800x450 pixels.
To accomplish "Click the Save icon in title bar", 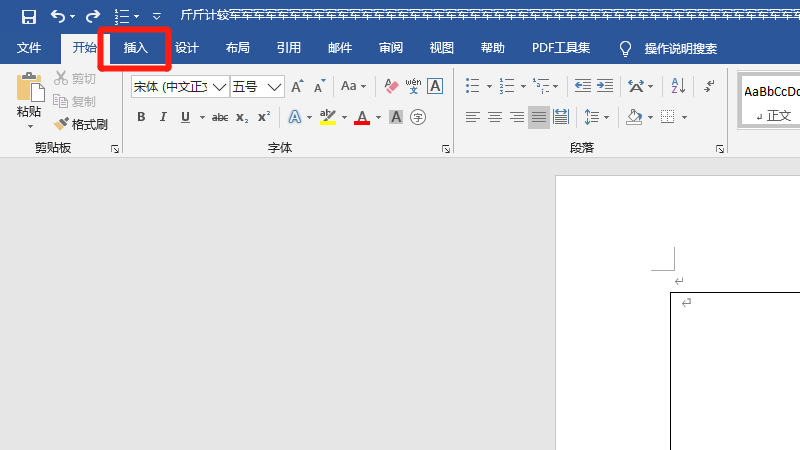I will pyautogui.click(x=29, y=16).
